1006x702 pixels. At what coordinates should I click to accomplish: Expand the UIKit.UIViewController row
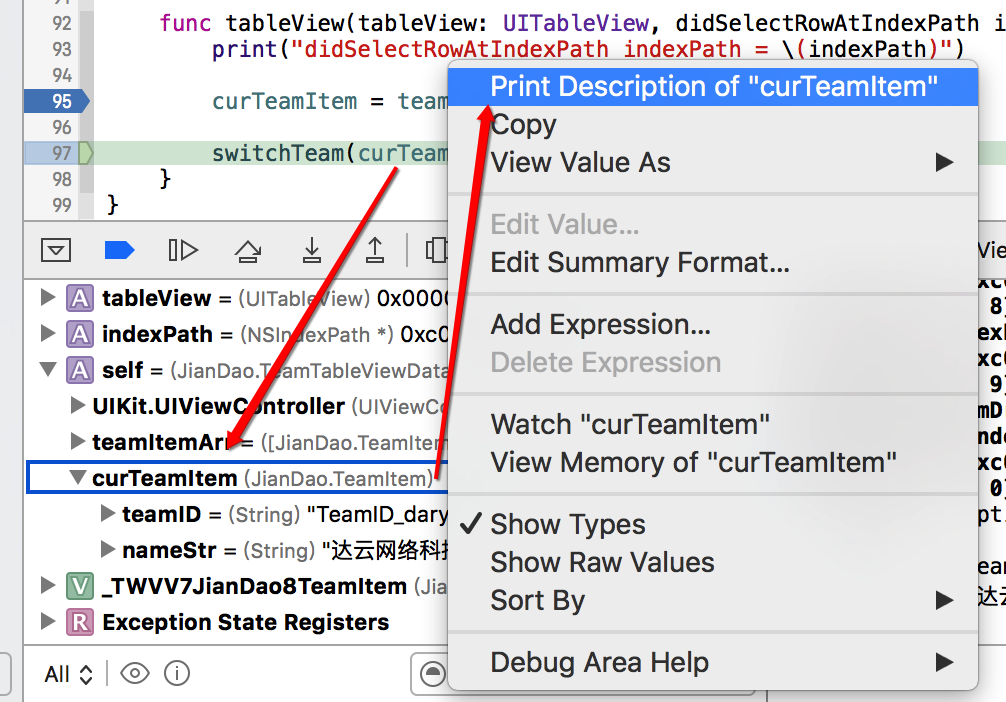click(x=78, y=405)
